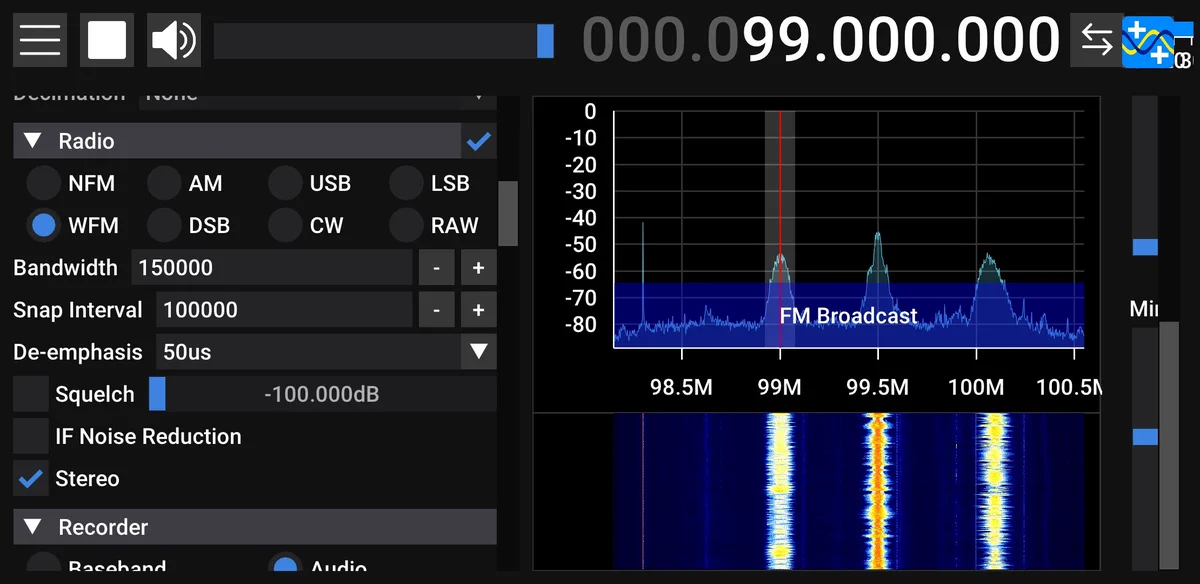Click the 99.5M waterfall signal
Screen dimensions: 1200x584
[878, 490]
